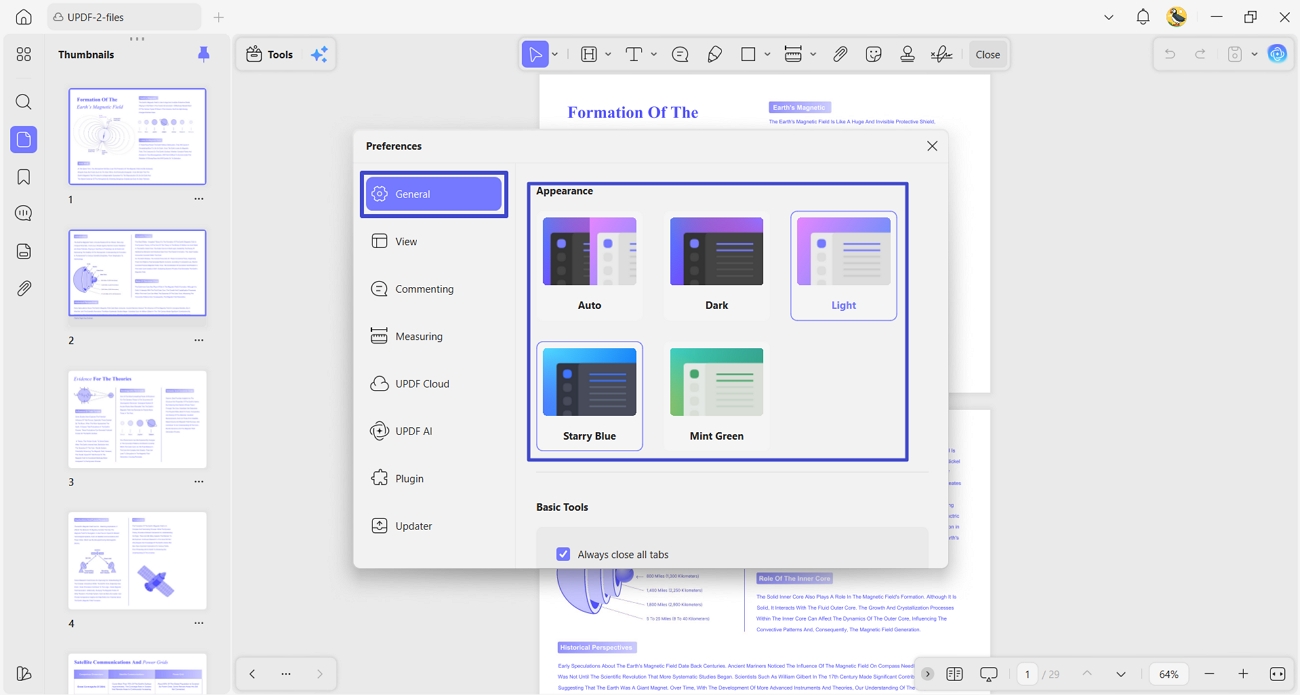This screenshot has height=695, width=1300.
Task: Select the Starry Blue theme swatch
Action: click(590, 396)
